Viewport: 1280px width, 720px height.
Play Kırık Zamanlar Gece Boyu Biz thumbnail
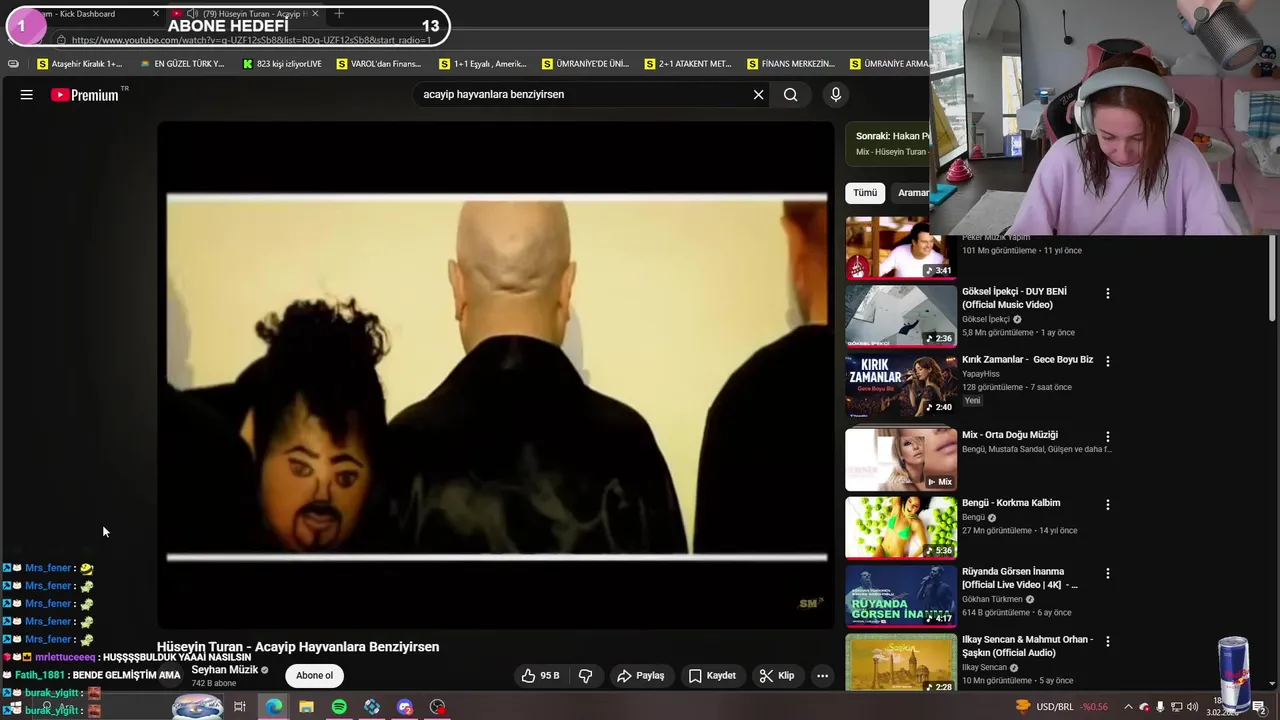point(901,384)
